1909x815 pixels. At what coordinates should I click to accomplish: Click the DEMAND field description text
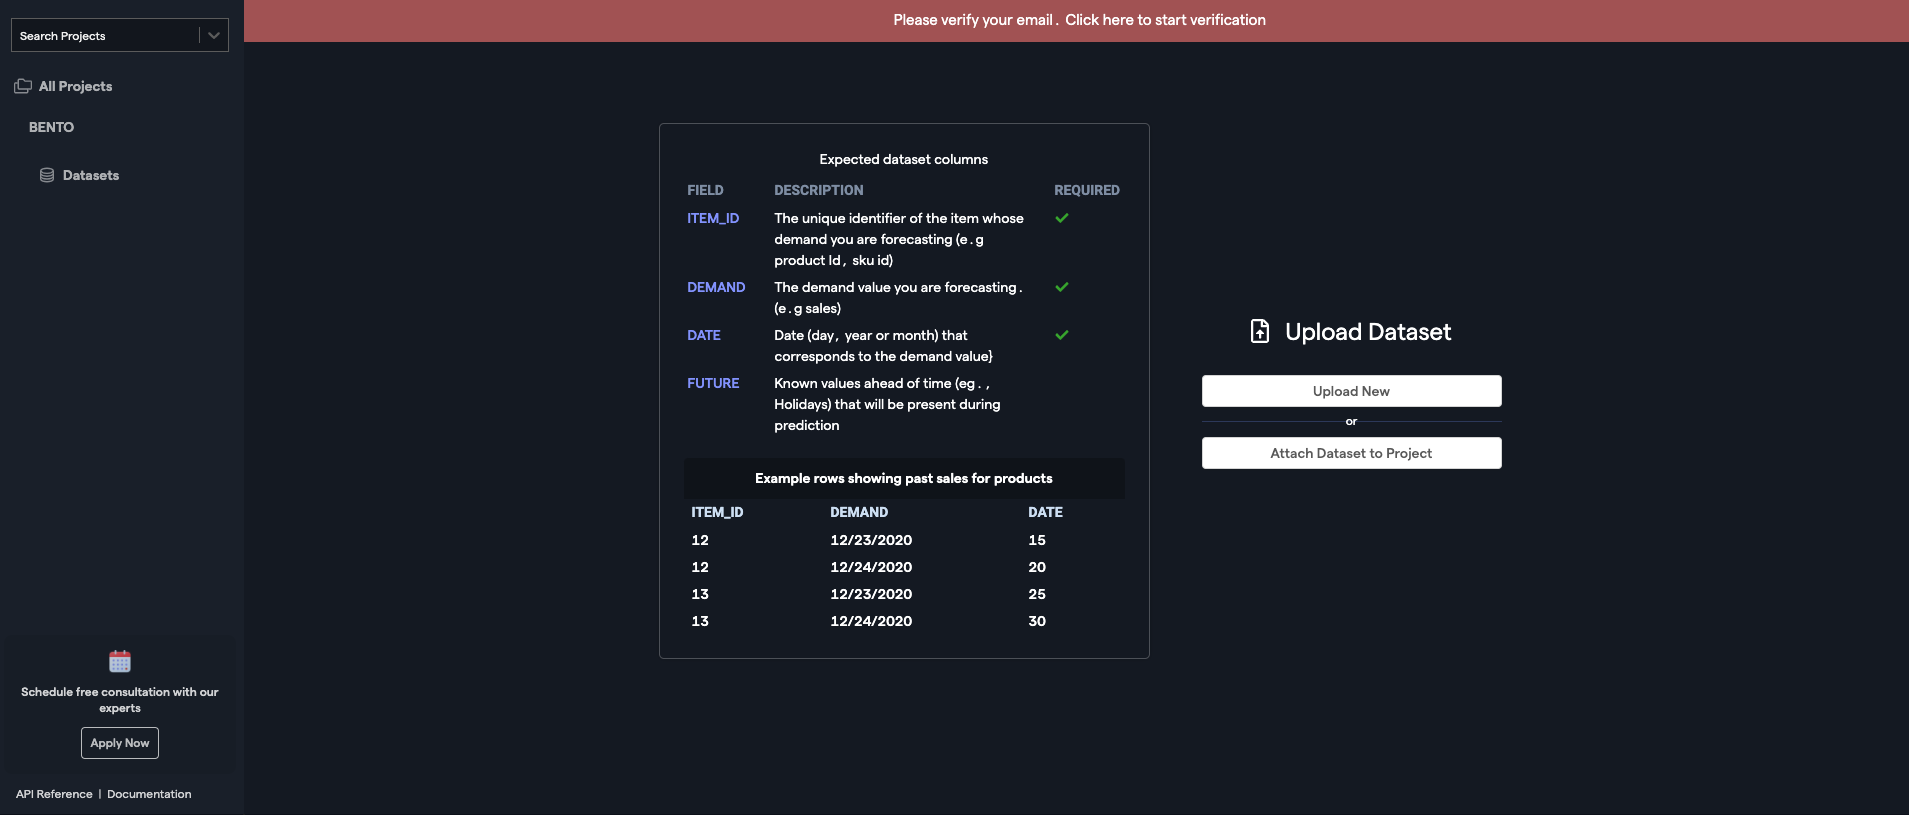pos(898,297)
